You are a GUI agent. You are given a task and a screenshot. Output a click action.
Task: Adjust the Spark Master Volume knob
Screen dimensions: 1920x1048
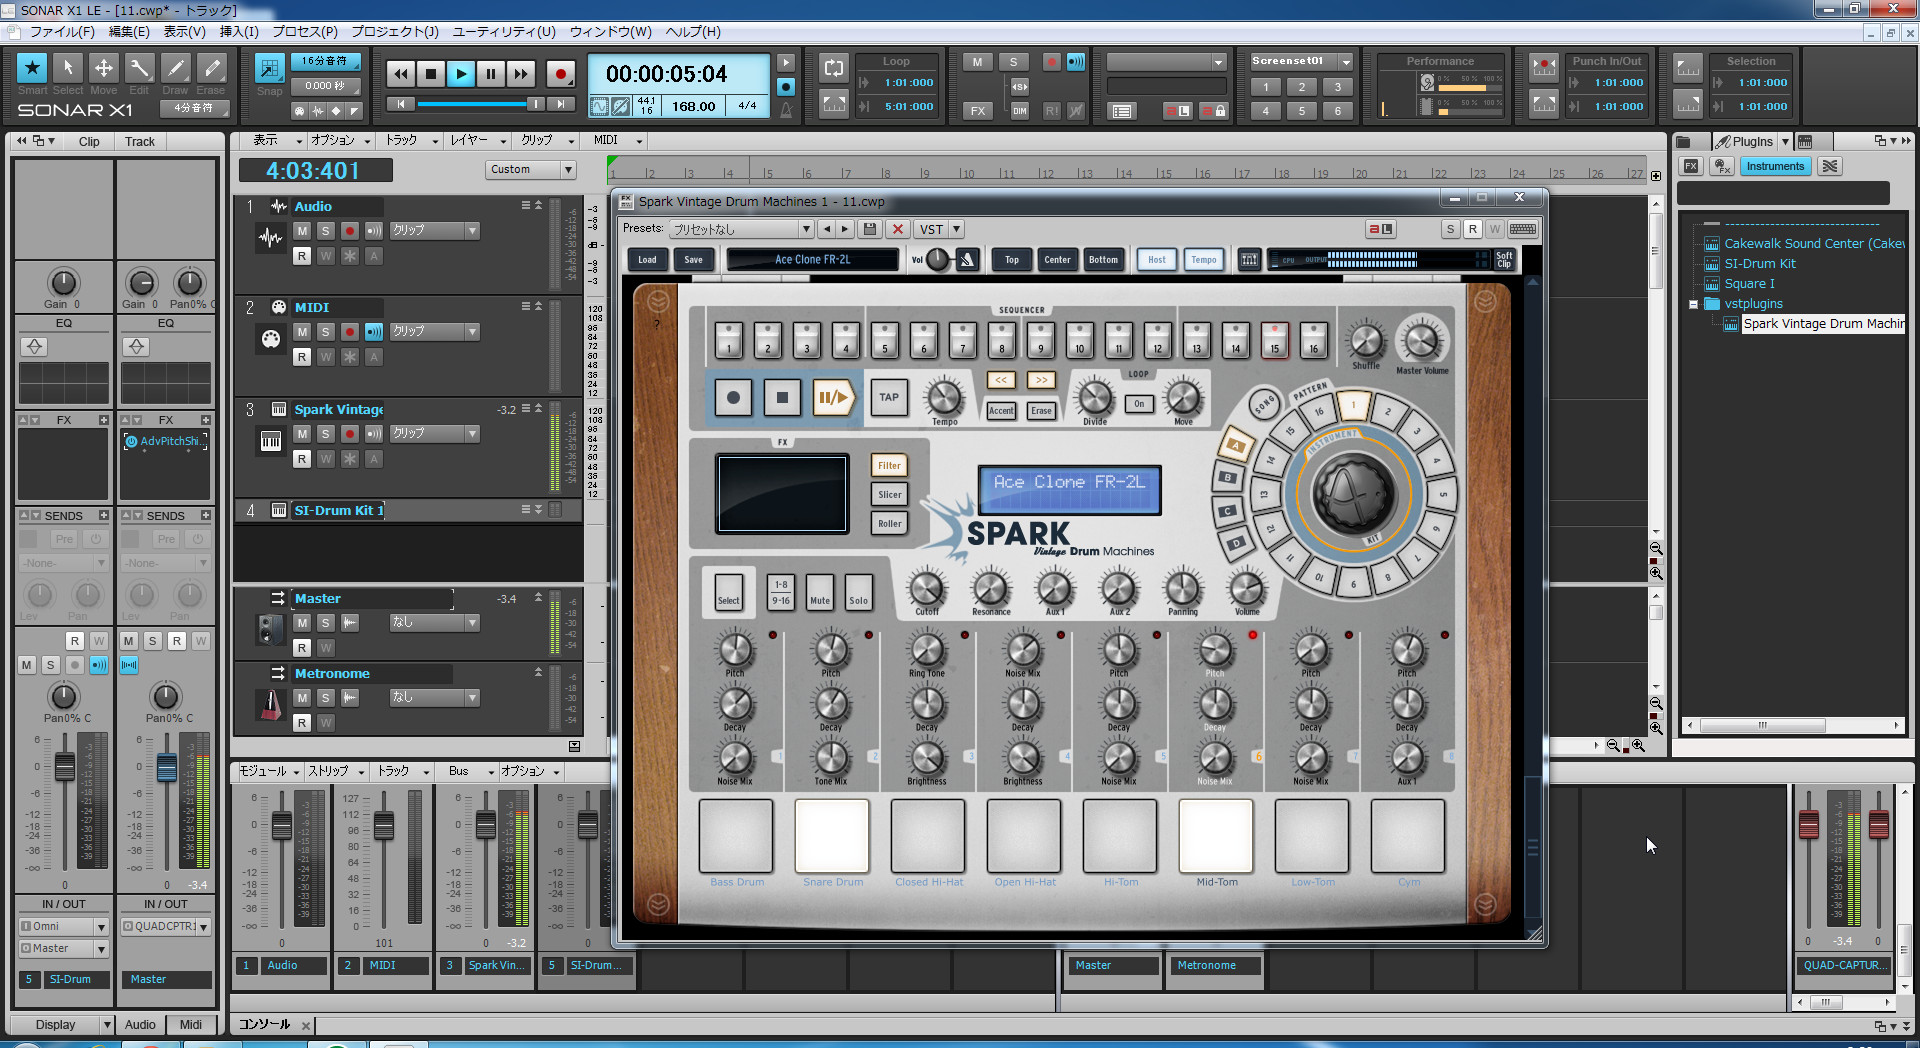point(1421,342)
